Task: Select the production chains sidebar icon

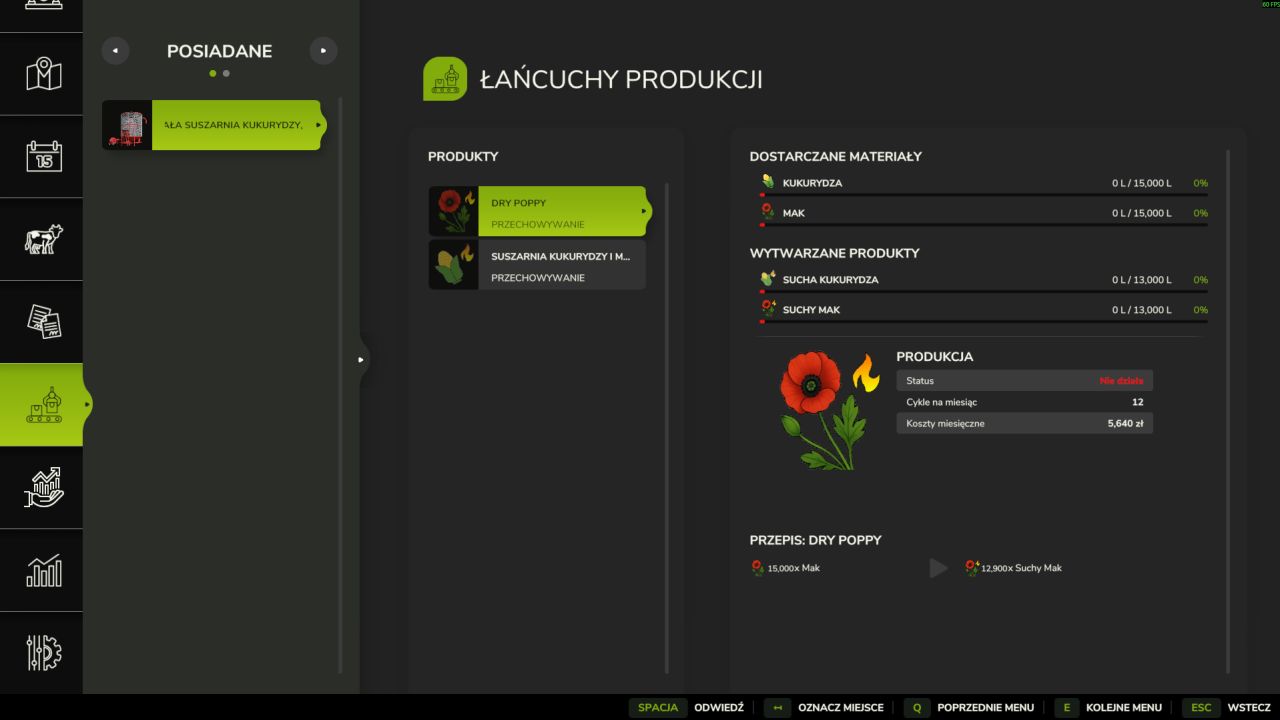Action: 42,405
